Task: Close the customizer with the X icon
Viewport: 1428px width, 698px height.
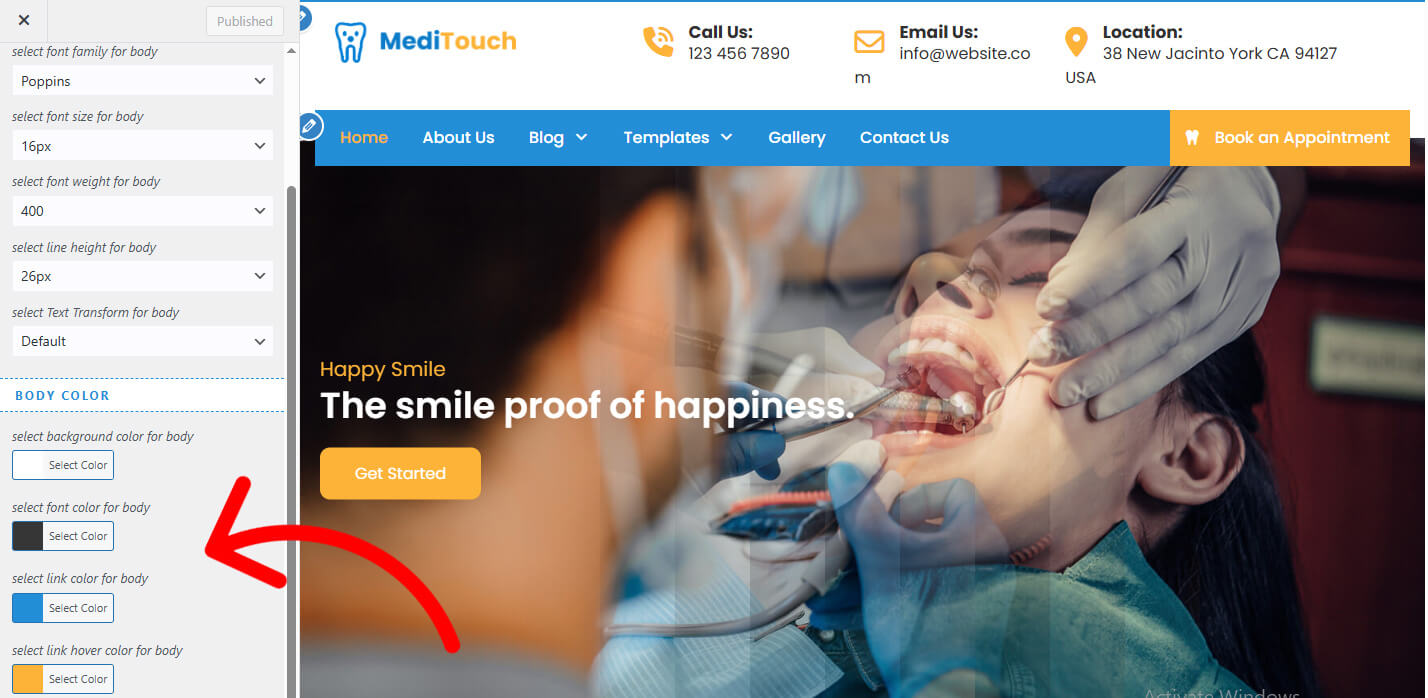Action: (x=24, y=20)
